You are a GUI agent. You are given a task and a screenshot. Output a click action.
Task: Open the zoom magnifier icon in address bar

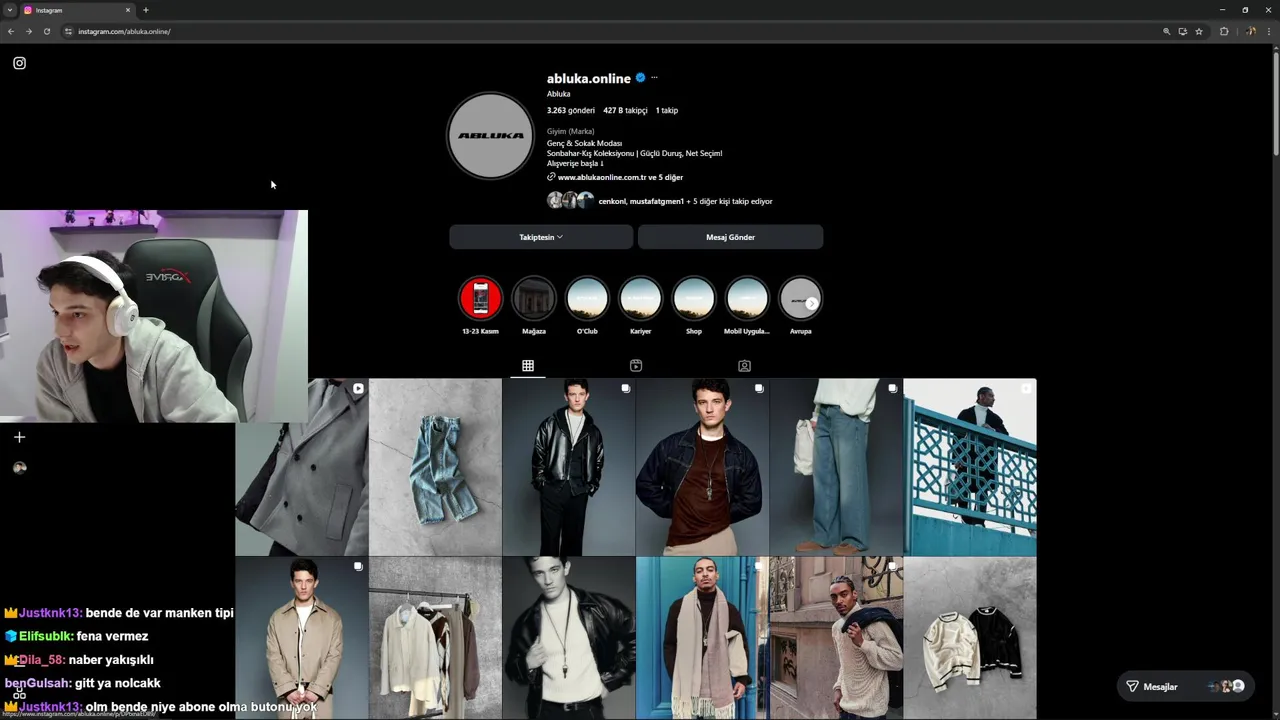point(1166,31)
